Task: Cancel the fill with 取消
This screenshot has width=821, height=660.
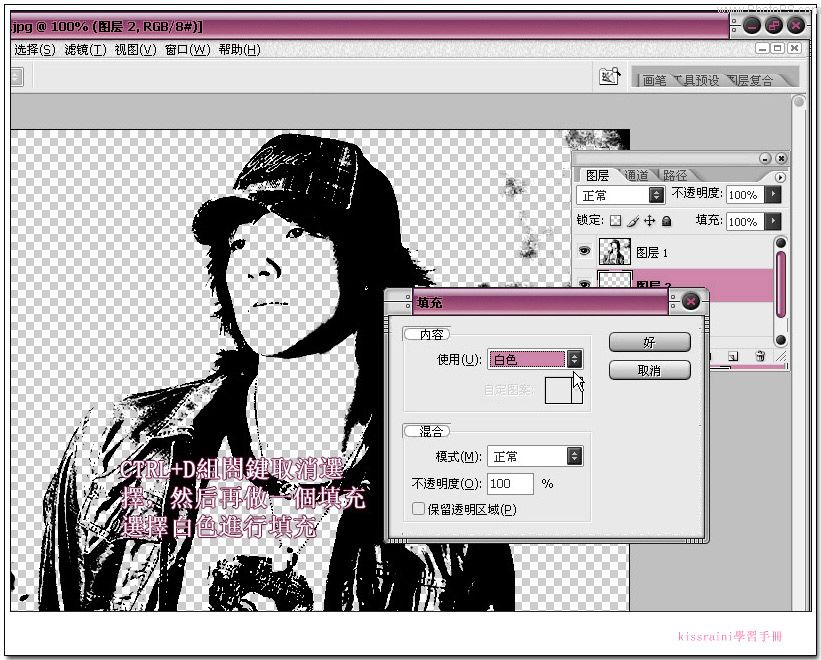Action: tap(649, 371)
